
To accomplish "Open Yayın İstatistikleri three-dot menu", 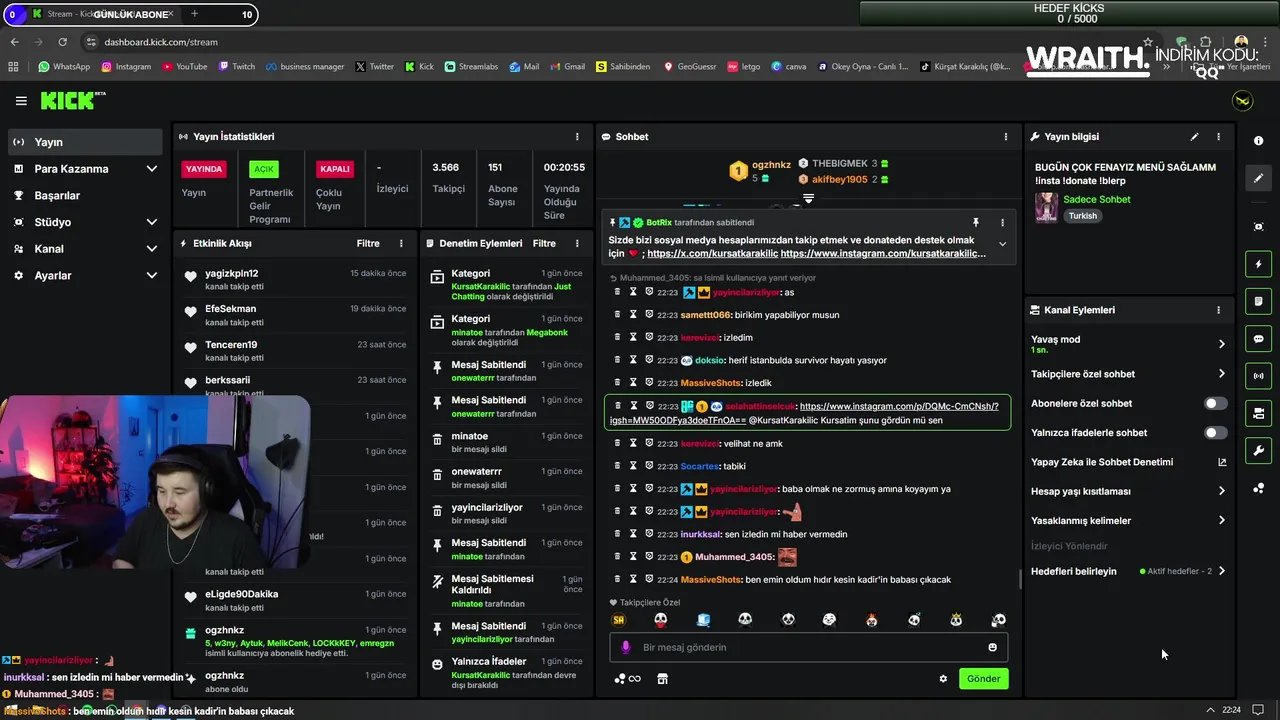I will [577, 137].
